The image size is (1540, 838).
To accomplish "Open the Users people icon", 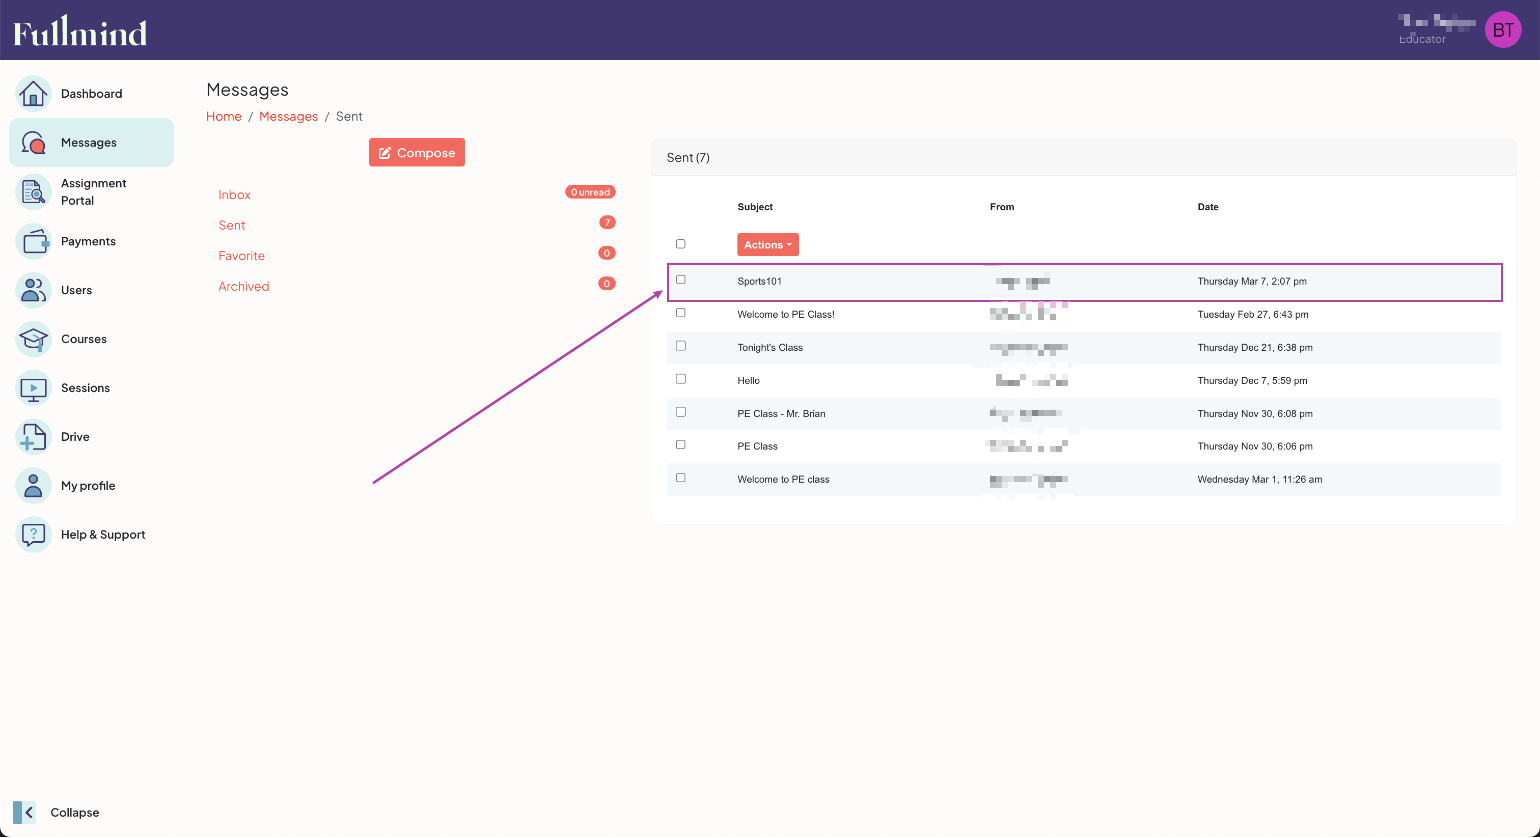I will [x=33, y=290].
